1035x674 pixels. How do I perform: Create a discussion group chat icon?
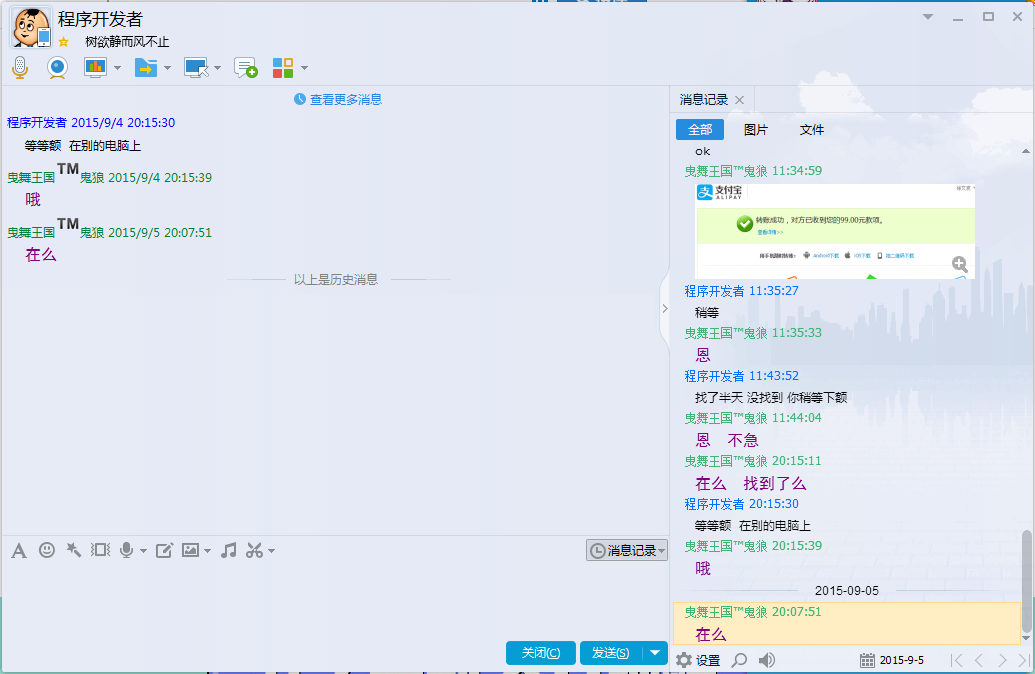pos(246,67)
